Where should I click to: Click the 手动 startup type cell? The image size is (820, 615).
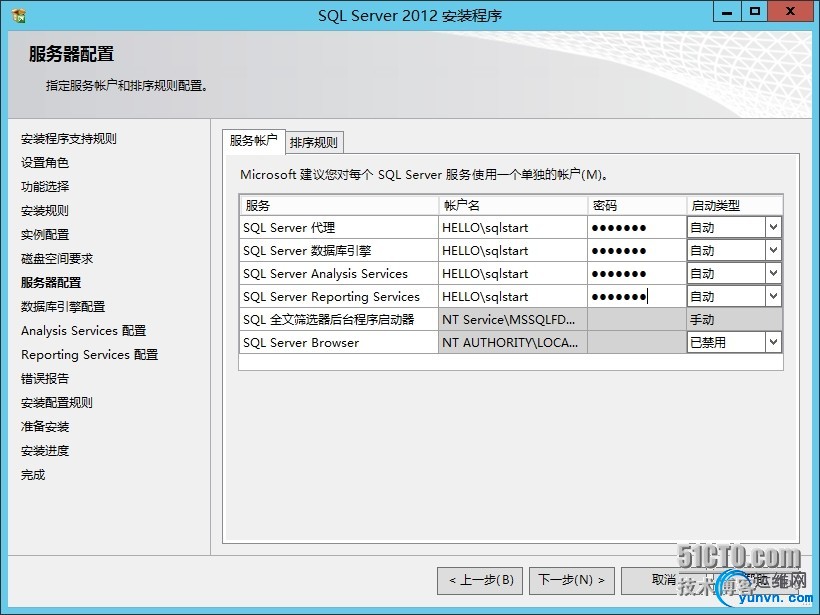pos(735,320)
